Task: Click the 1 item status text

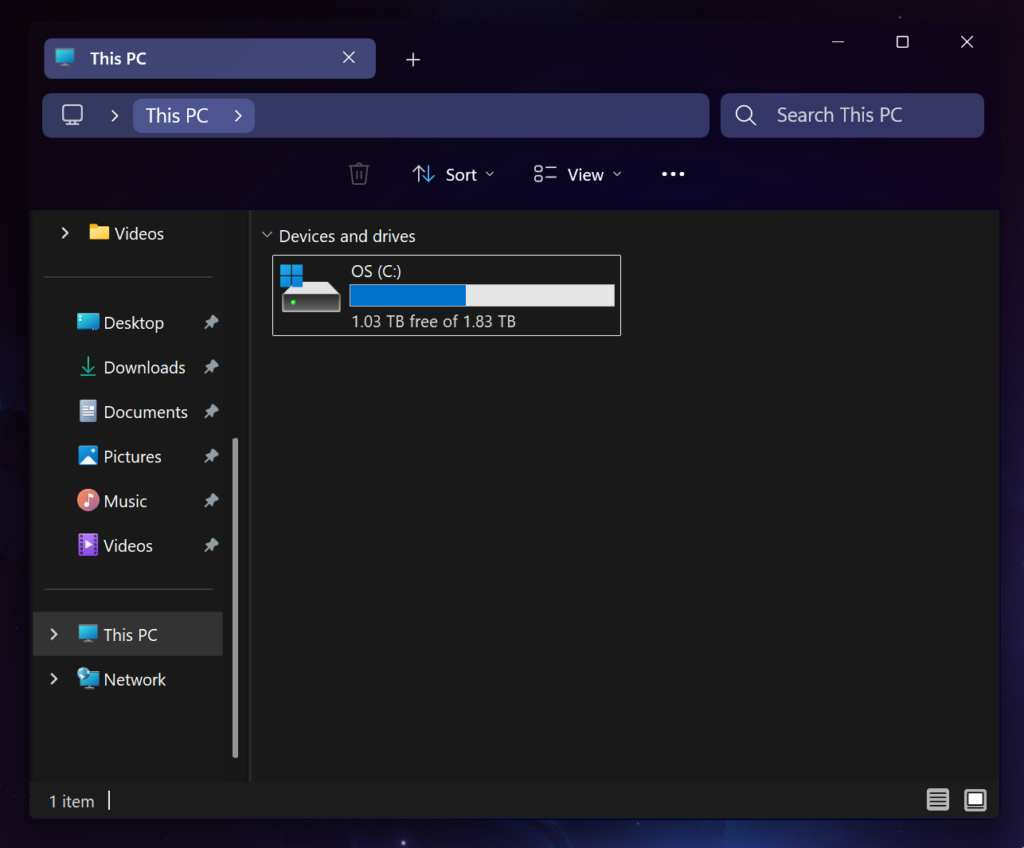Action: [x=72, y=802]
